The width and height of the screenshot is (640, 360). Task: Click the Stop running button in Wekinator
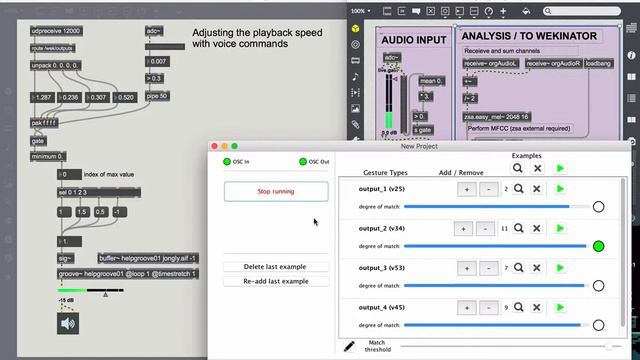click(x=276, y=191)
